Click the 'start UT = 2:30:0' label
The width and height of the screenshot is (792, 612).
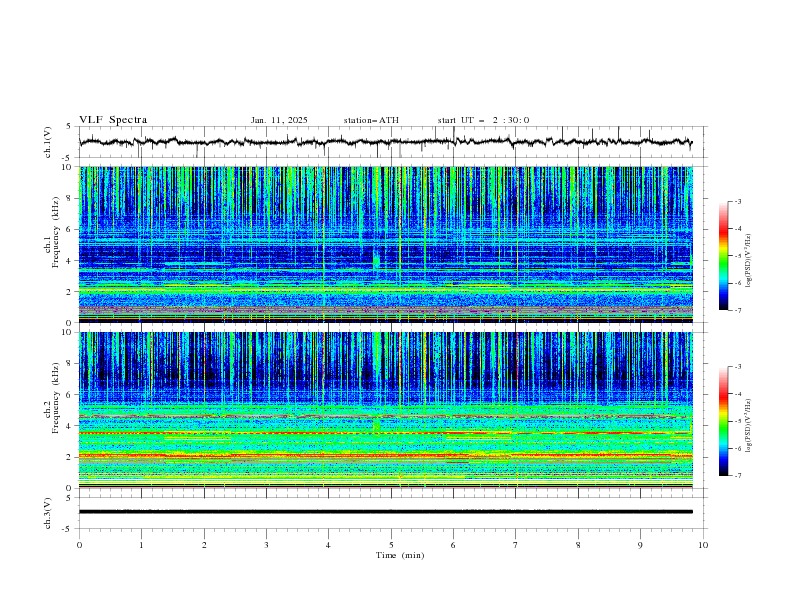483,120
